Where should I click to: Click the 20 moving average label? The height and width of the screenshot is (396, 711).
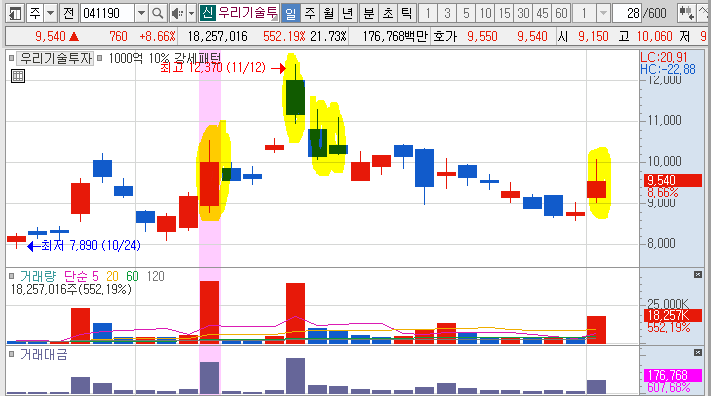(112, 276)
